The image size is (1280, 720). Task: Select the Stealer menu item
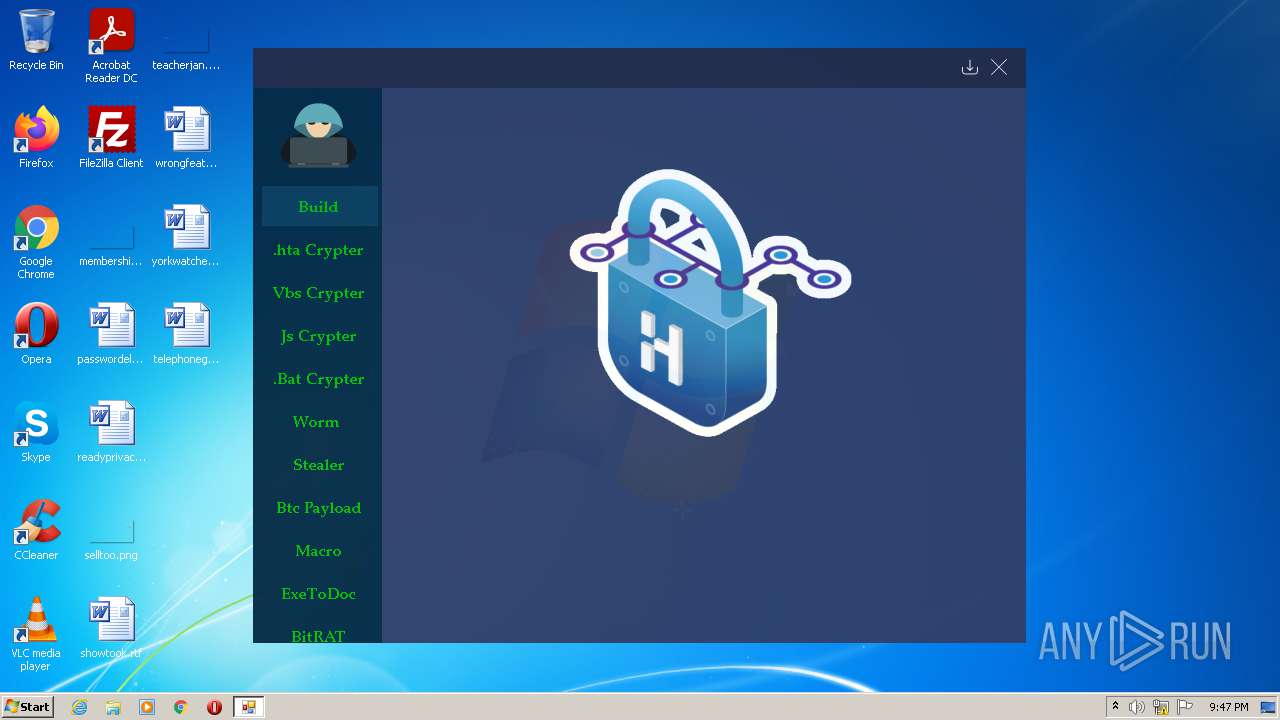pos(319,465)
